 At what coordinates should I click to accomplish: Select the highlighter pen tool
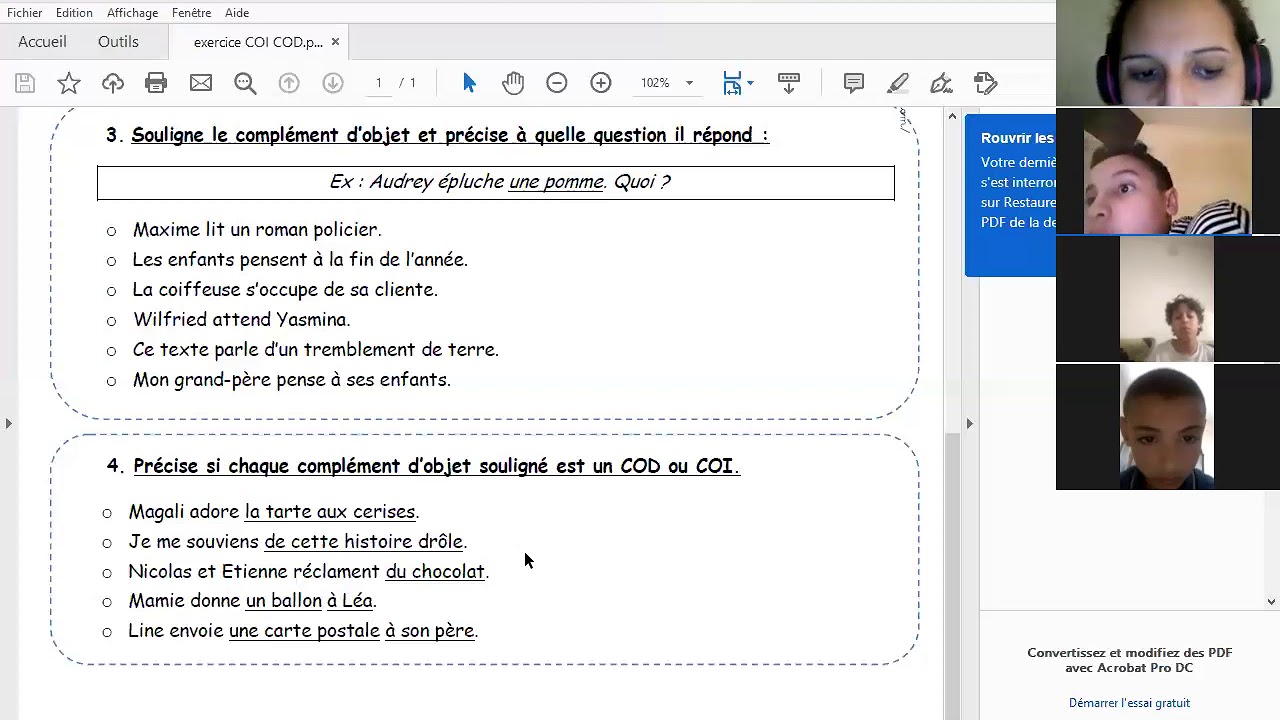897,83
